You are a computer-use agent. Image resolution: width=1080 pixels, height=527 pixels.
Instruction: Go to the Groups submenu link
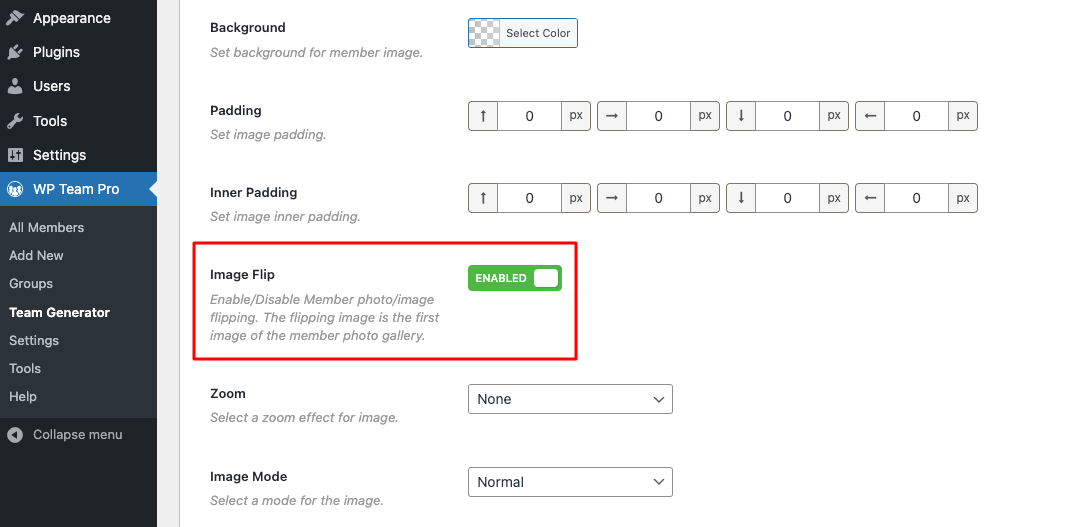click(31, 284)
